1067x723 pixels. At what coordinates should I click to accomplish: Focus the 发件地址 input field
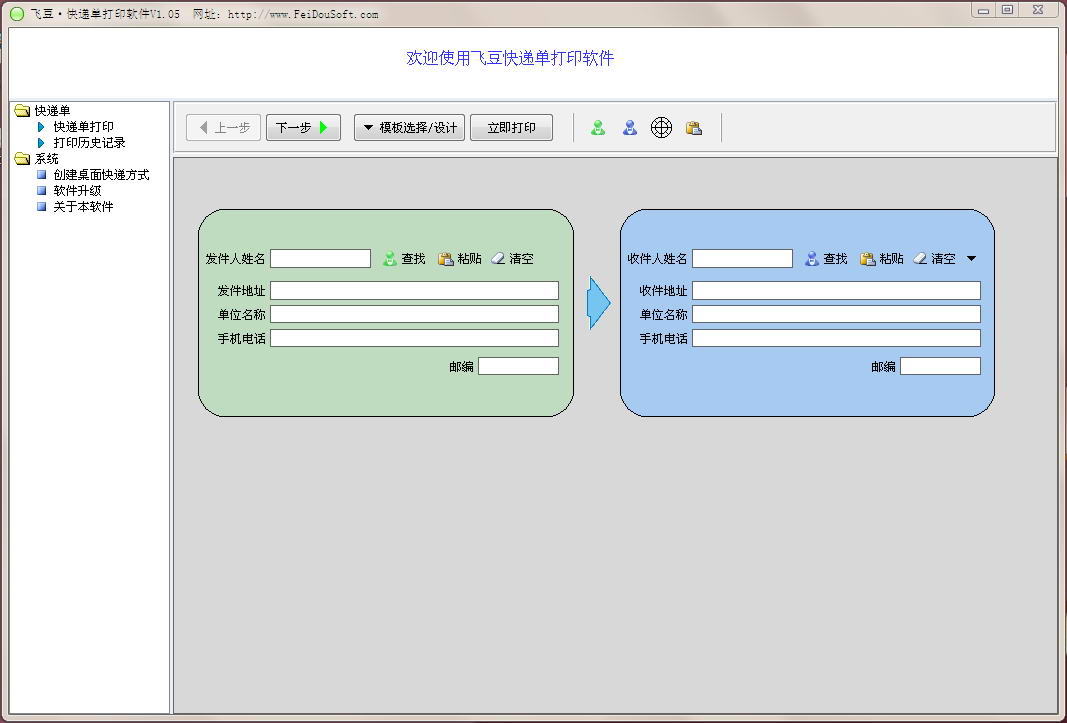[414, 291]
